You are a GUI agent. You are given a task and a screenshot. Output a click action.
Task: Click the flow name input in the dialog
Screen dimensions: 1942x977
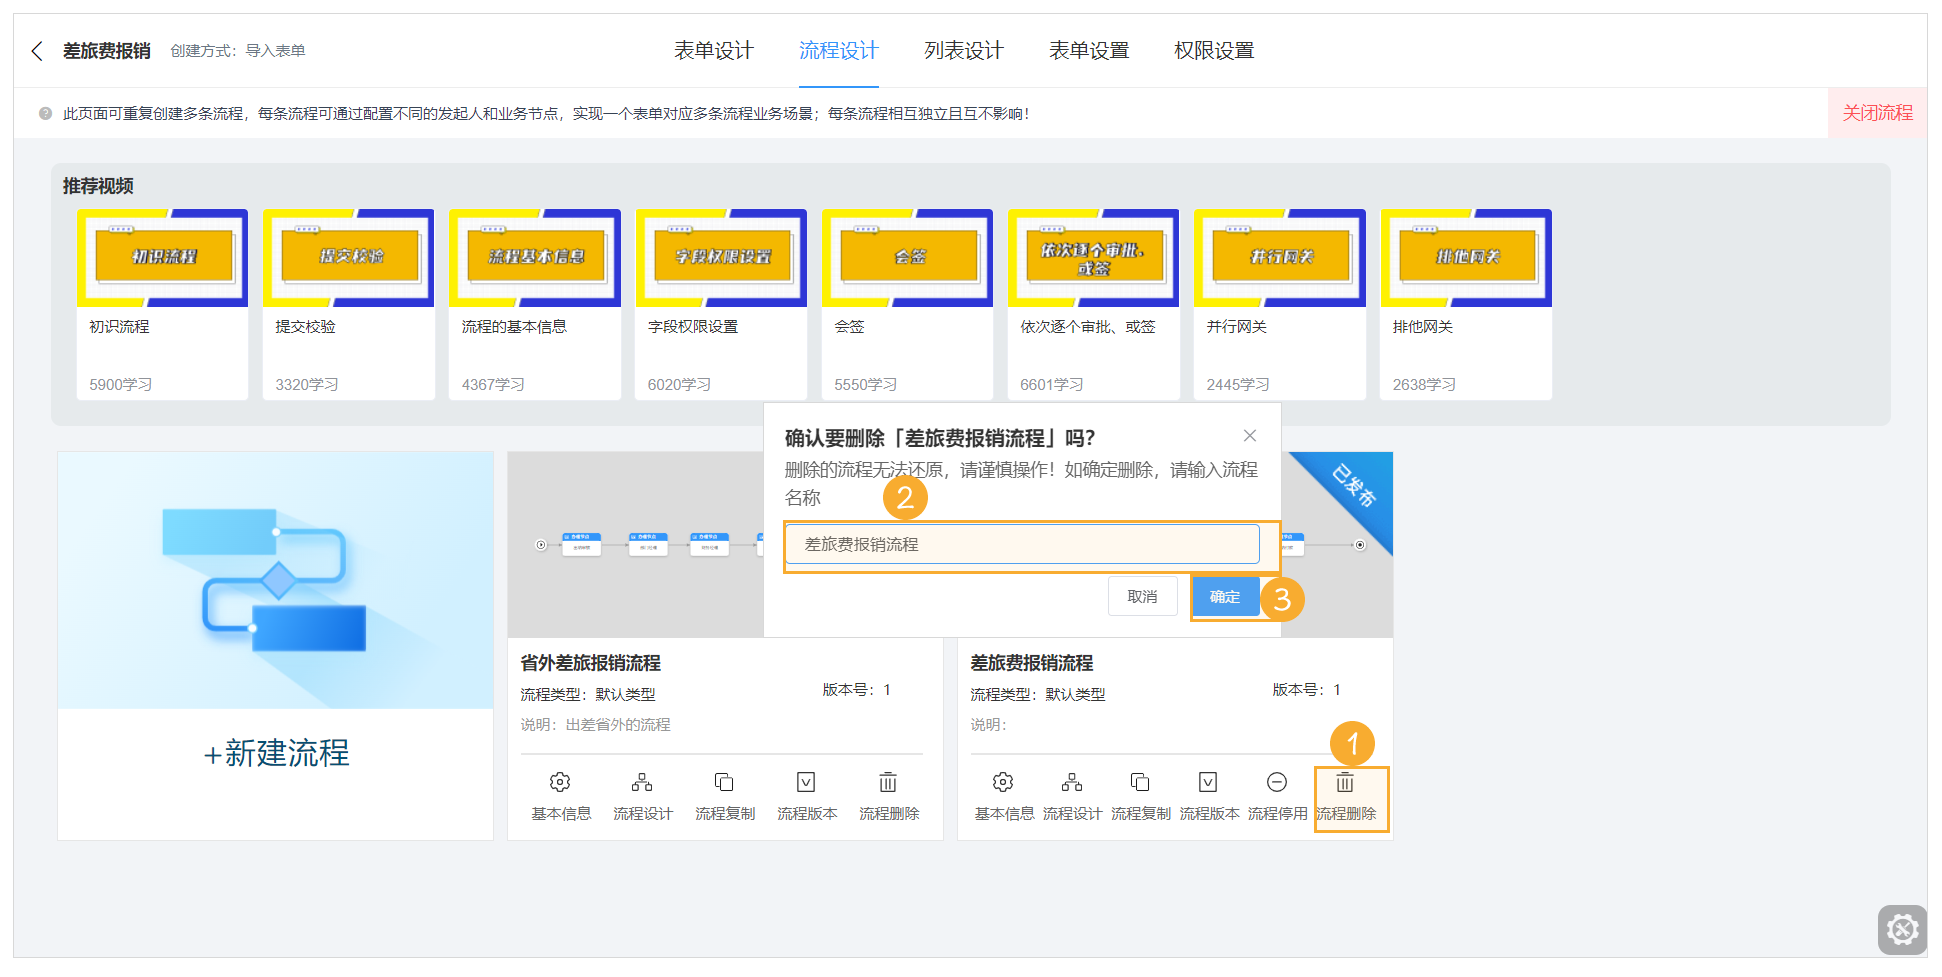[x=1021, y=544]
